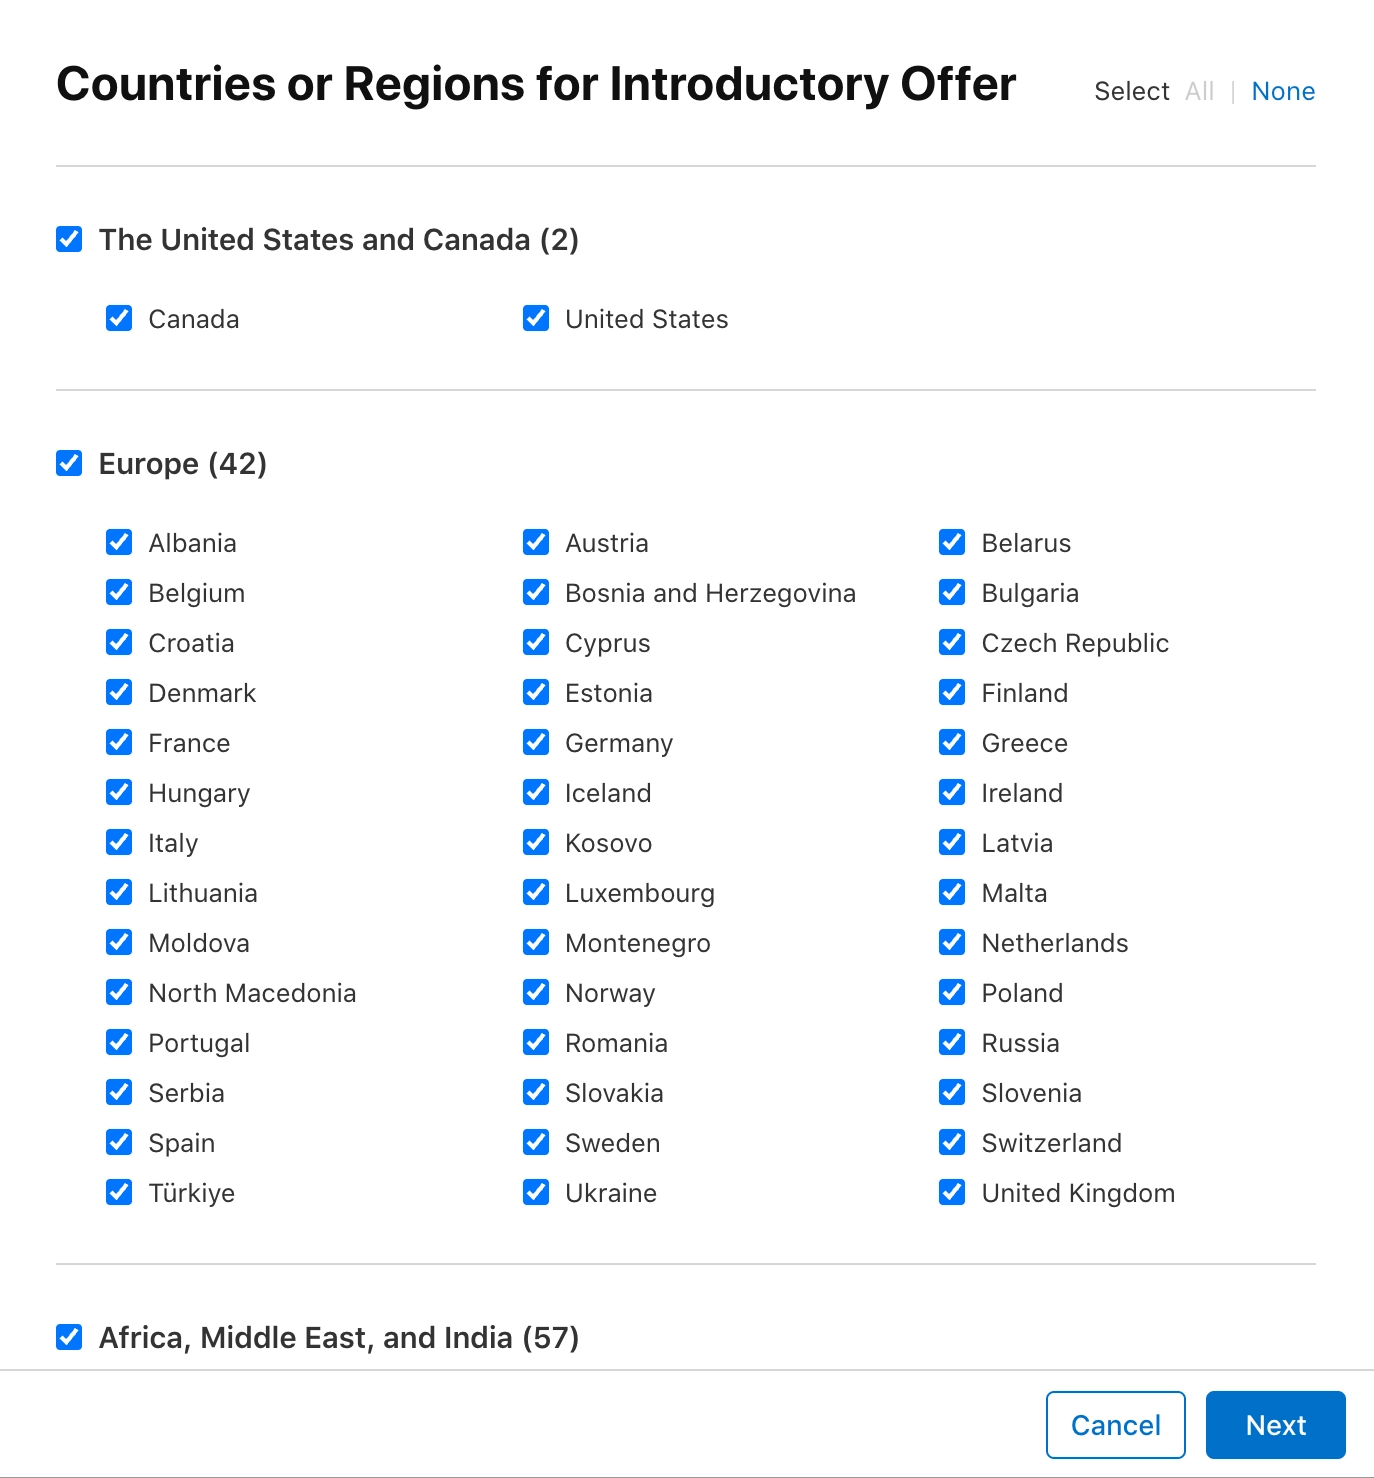Toggle the Canada checkbox
The width and height of the screenshot is (1374, 1478).
pos(119,318)
